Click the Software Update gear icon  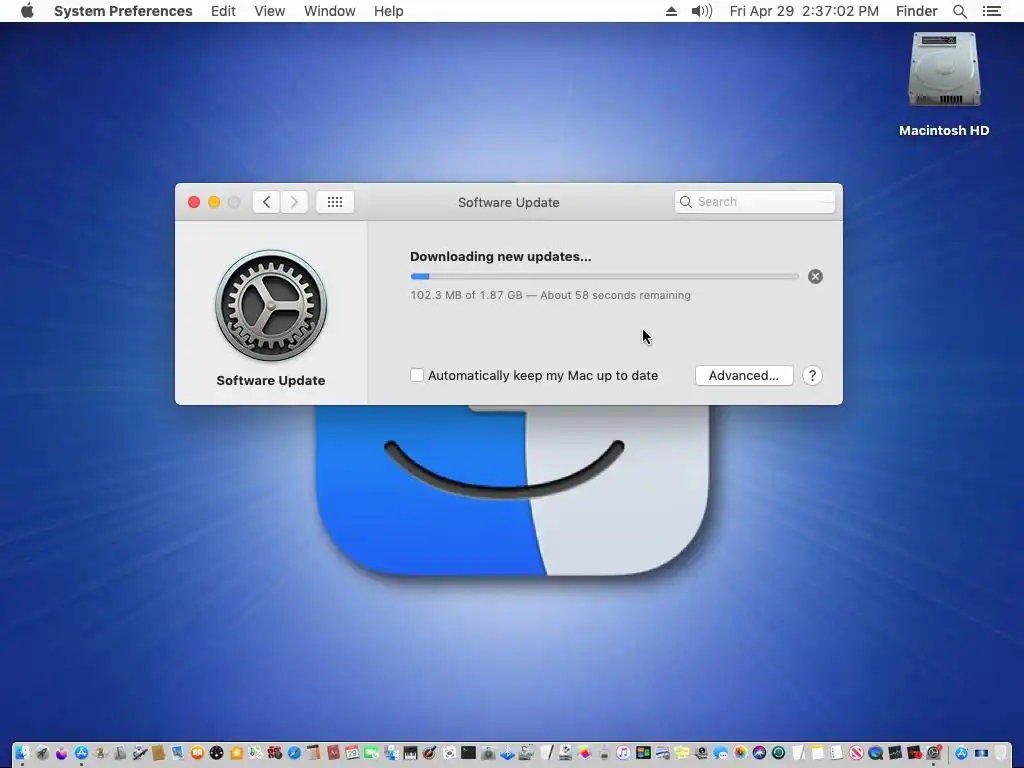pyautogui.click(x=271, y=306)
